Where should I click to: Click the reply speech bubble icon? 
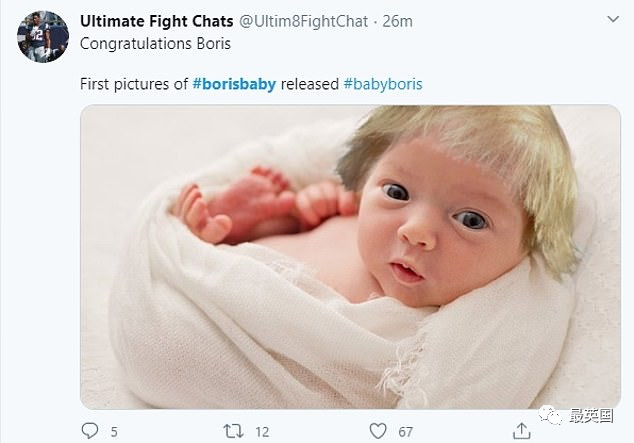point(89,431)
